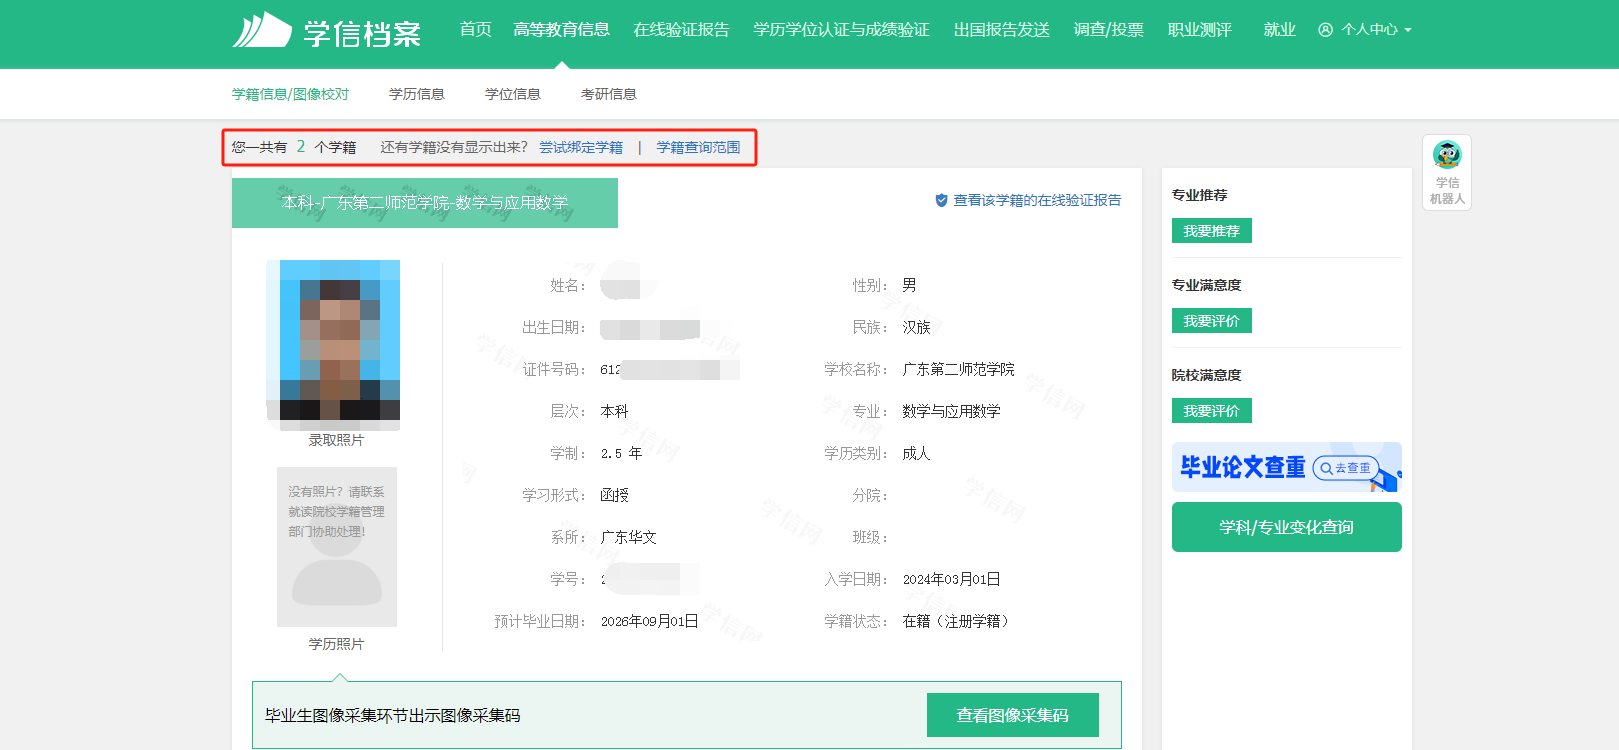The height and width of the screenshot is (750, 1619).
Task: Click the user avatar icon beside 个人中心
Action: [1326, 30]
